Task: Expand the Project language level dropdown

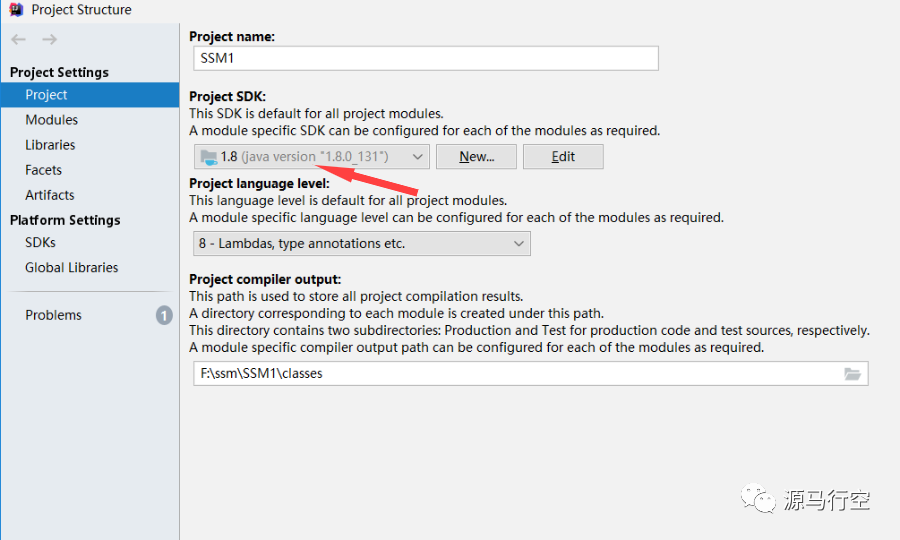Action: tap(361, 243)
